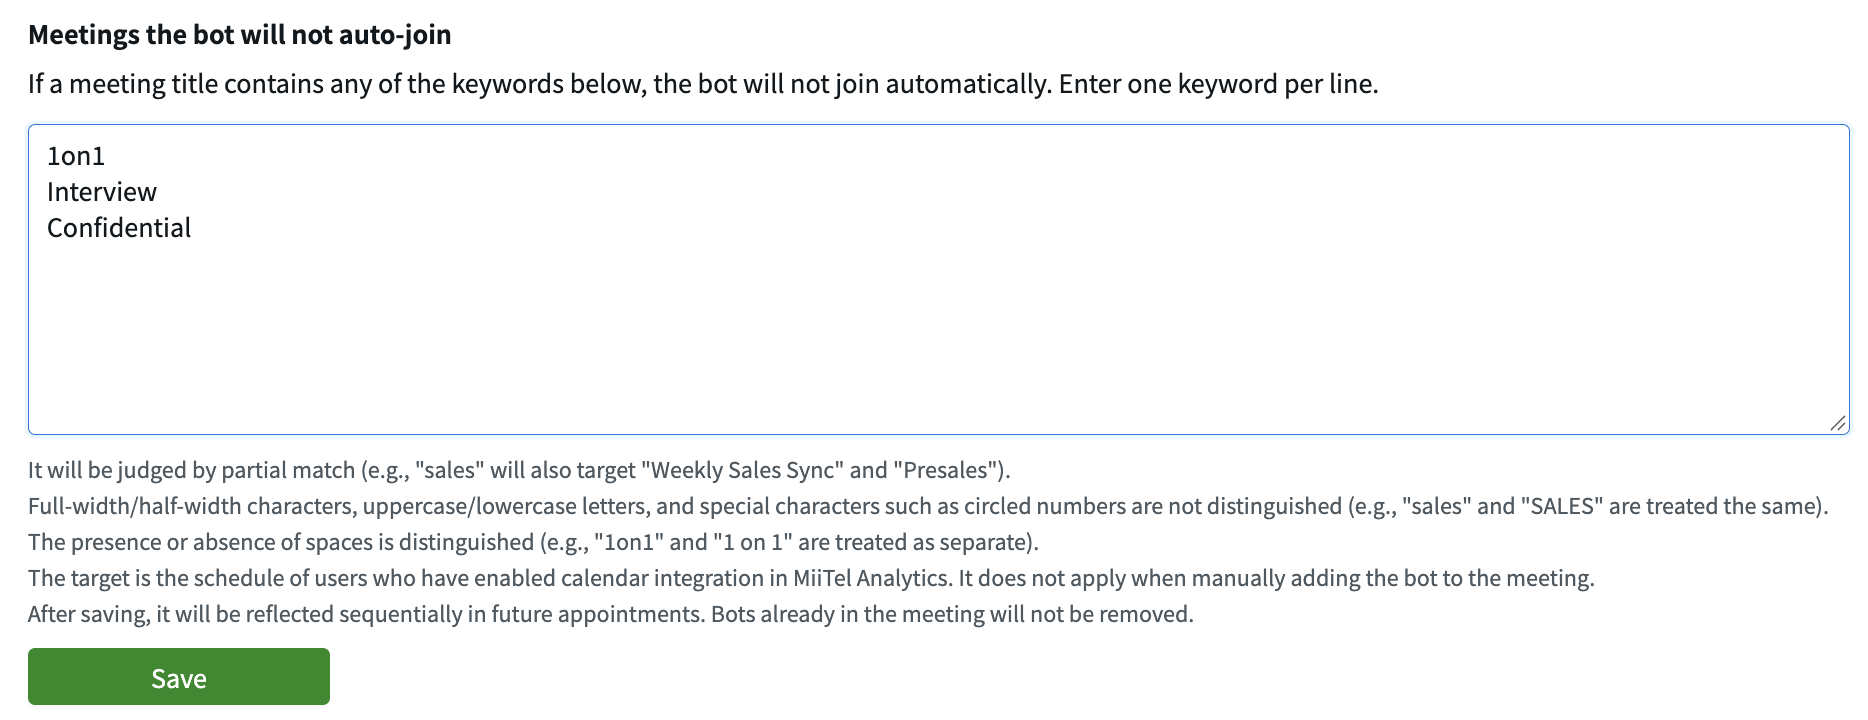Click the full-width/half-width characters note
Screen dimensions: 1868x720
point(928,506)
